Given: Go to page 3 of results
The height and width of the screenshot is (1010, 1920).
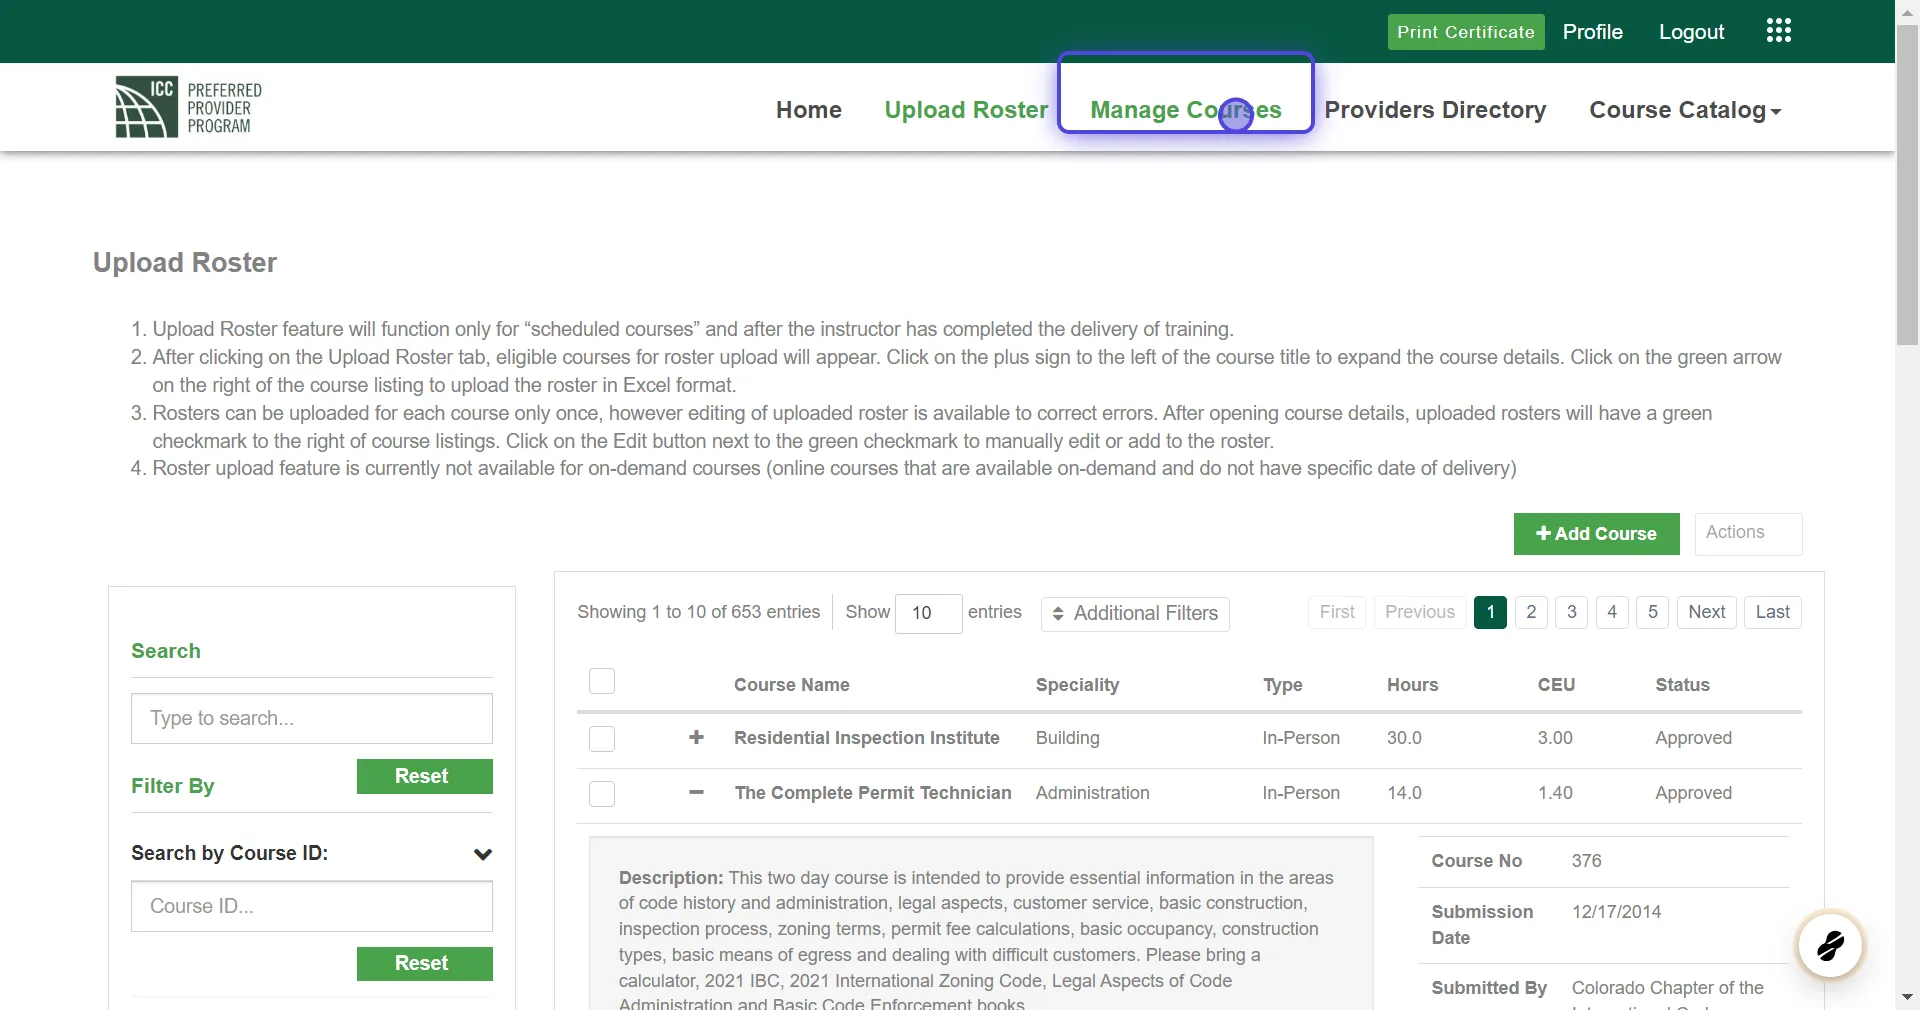Looking at the screenshot, I should (1571, 612).
